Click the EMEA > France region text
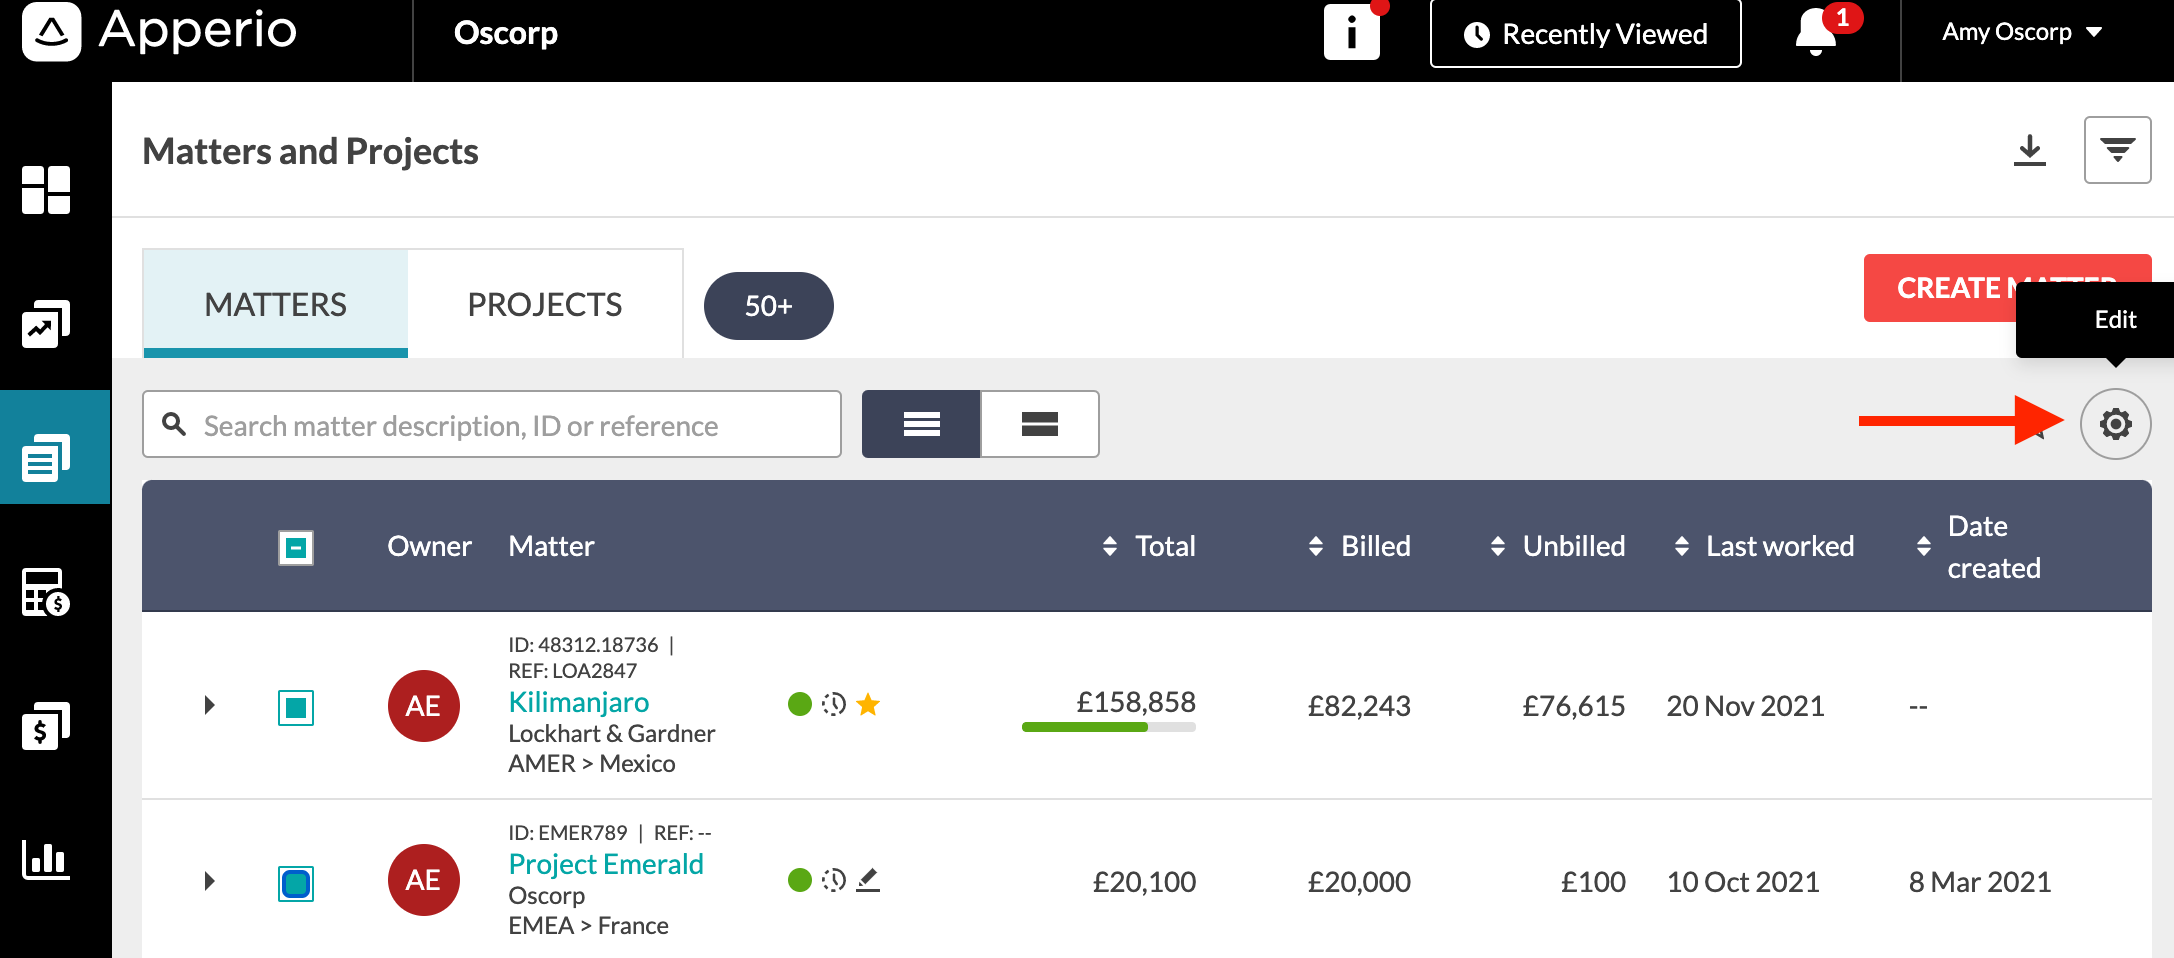This screenshot has width=2174, height=958. click(x=589, y=926)
